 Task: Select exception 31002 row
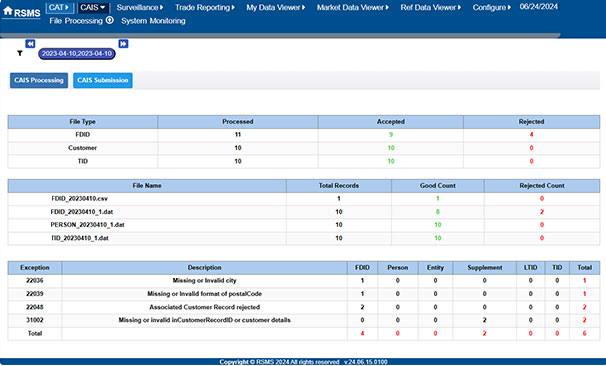pos(304,320)
